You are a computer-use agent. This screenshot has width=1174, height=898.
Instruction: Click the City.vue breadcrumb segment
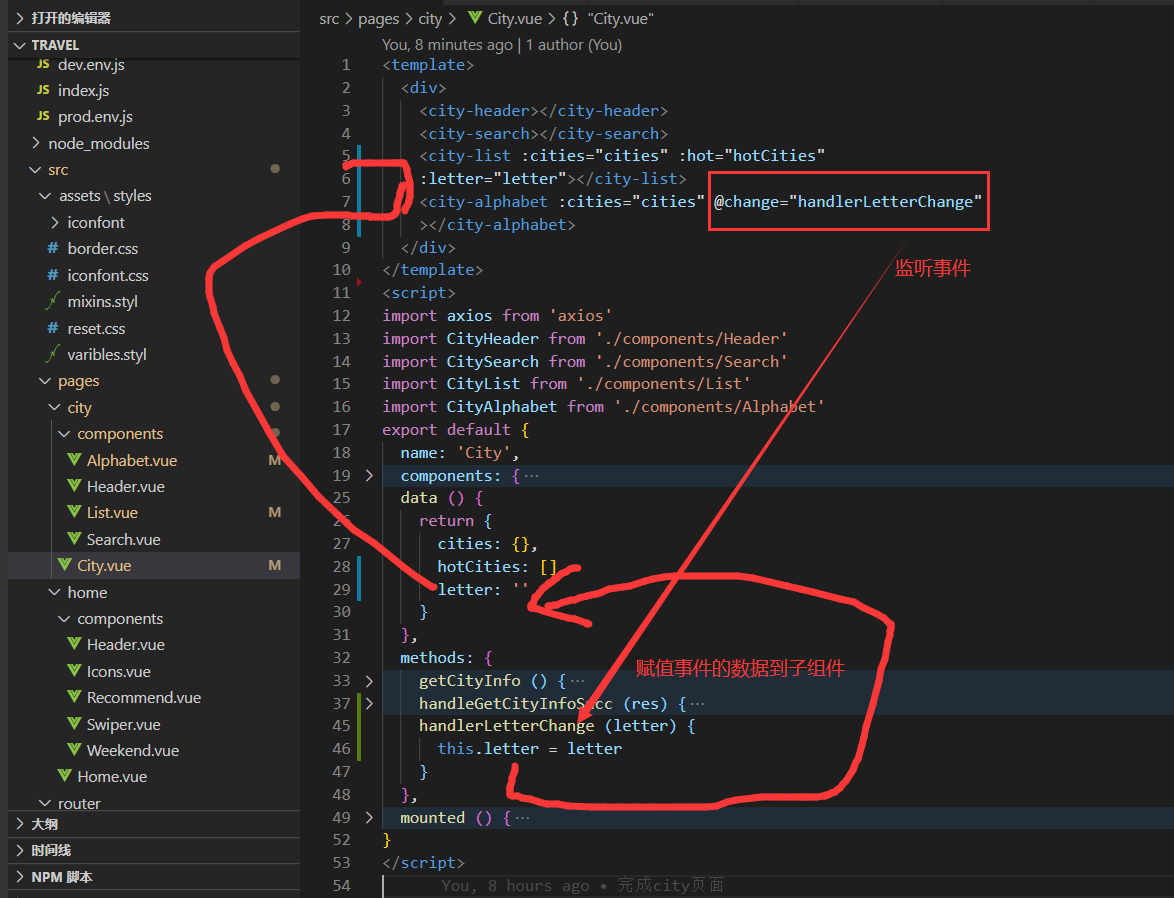tap(514, 19)
